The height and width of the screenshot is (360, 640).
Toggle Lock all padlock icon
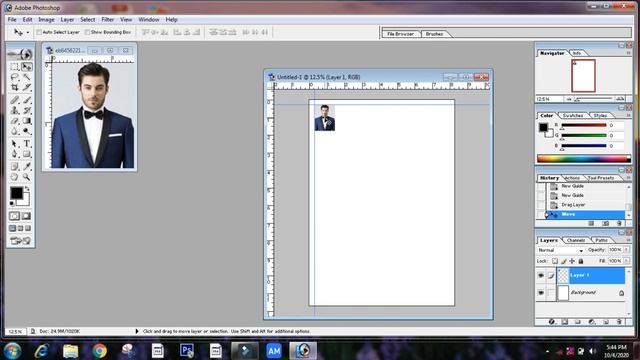click(x=581, y=261)
